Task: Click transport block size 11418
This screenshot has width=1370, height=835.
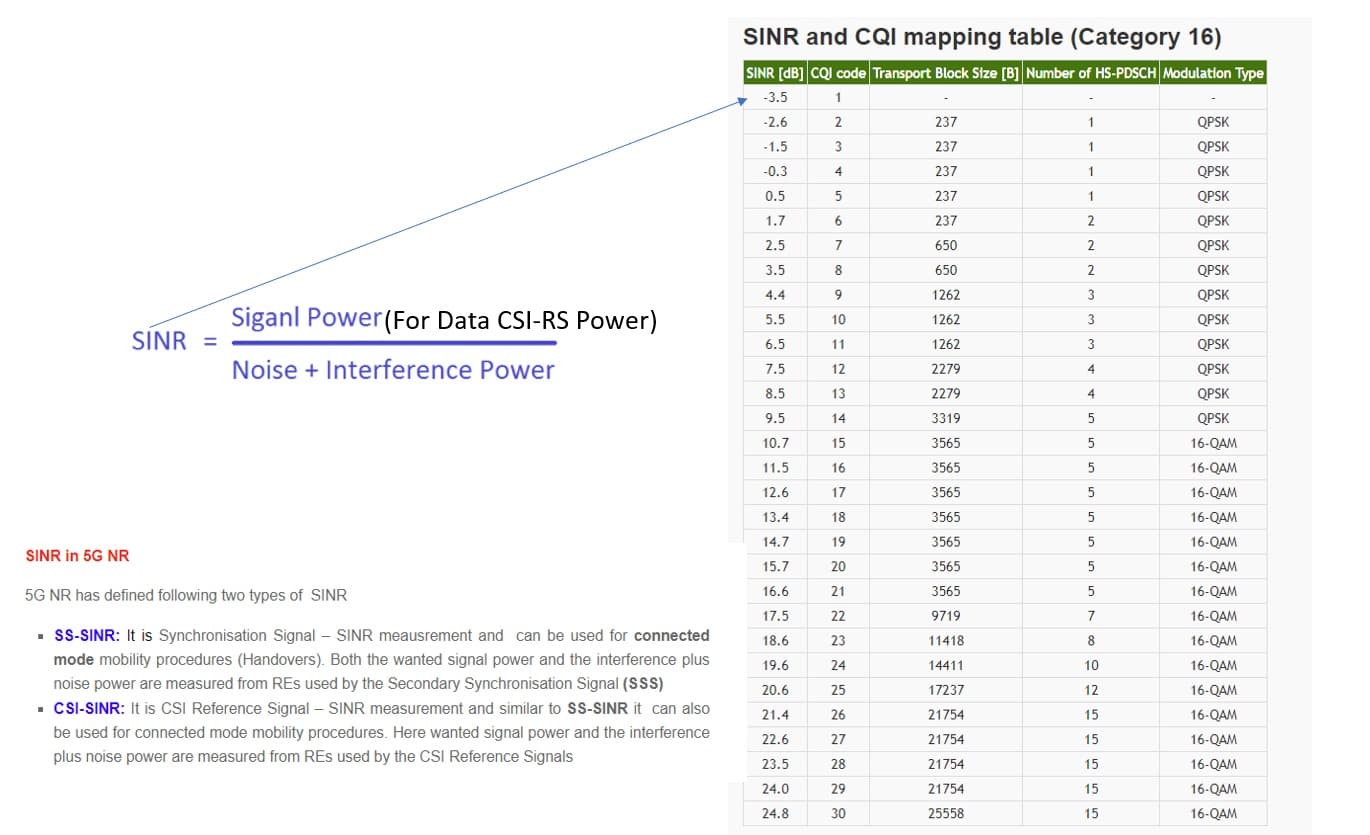Action: point(945,641)
